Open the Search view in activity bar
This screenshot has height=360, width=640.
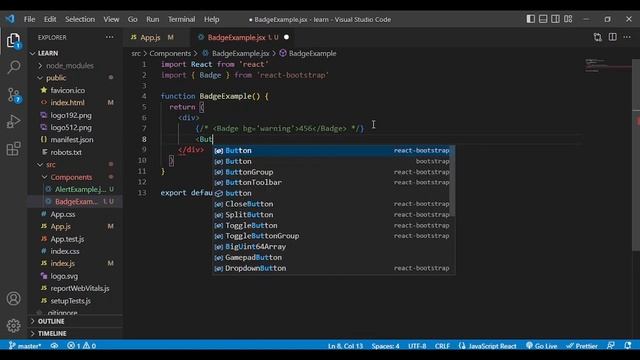click(x=13, y=67)
